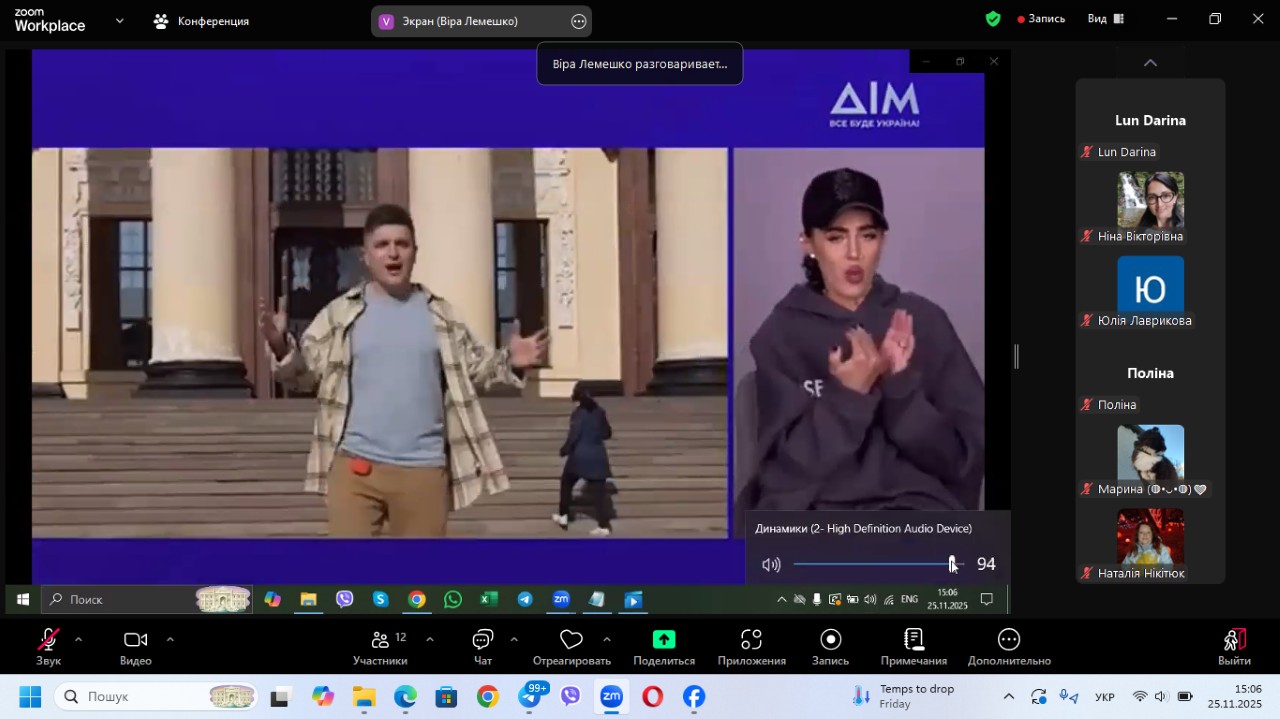This screenshot has width=1280, height=719.
Task: Click the Отреагировать reactions heart icon
Action: click(571, 640)
